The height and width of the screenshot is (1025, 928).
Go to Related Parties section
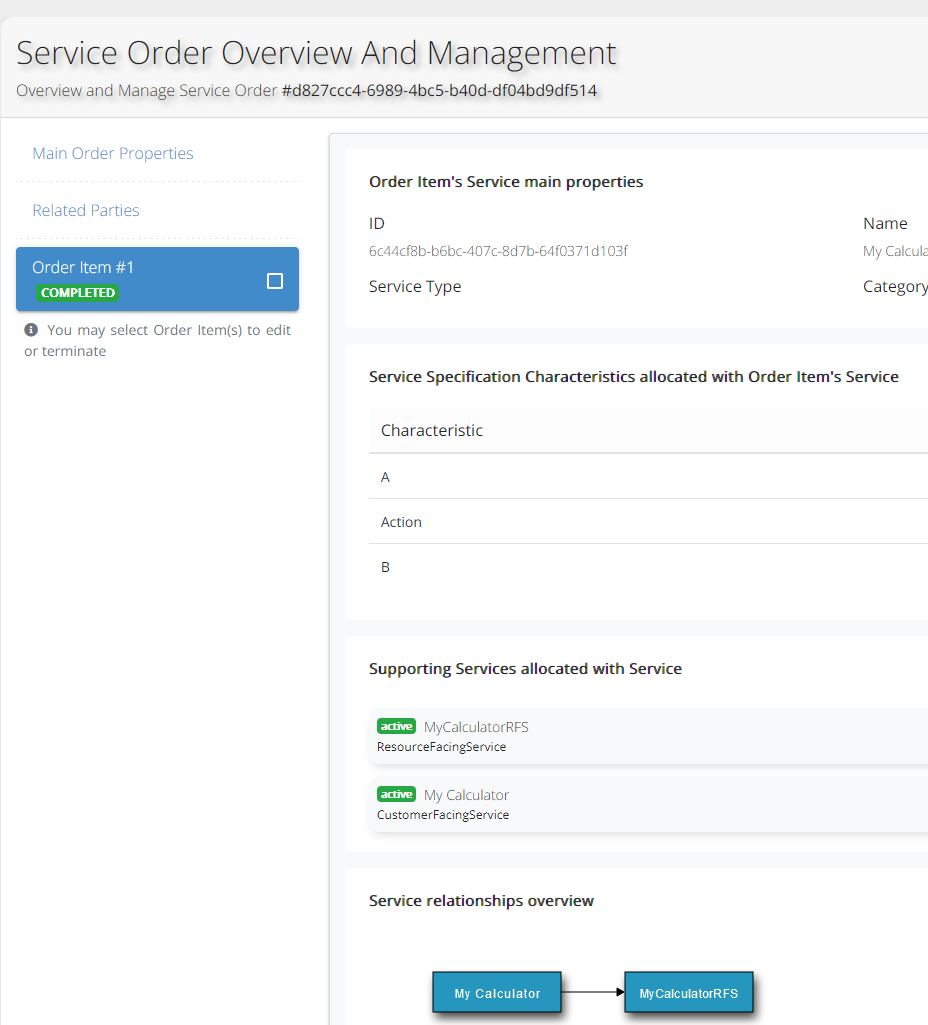pos(86,210)
